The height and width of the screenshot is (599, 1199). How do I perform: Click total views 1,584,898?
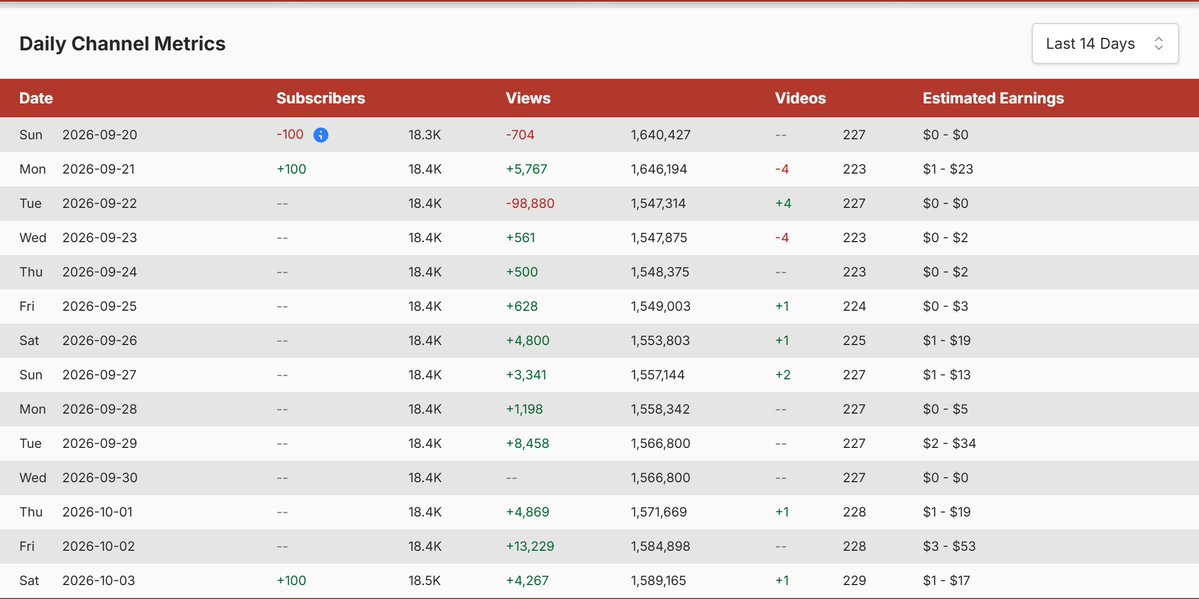tap(660, 546)
